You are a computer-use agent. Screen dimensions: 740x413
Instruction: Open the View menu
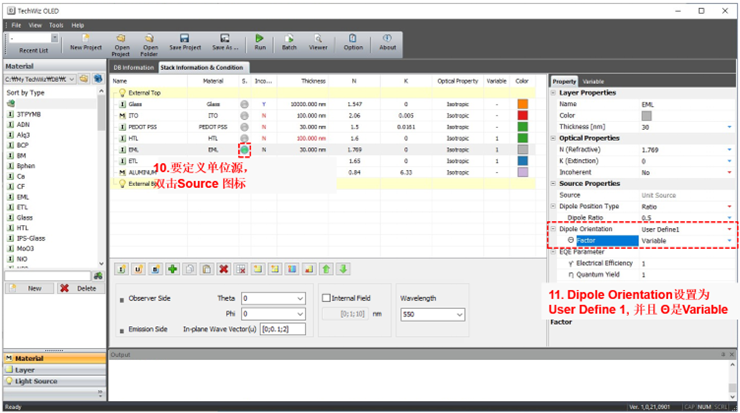coord(35,25)
